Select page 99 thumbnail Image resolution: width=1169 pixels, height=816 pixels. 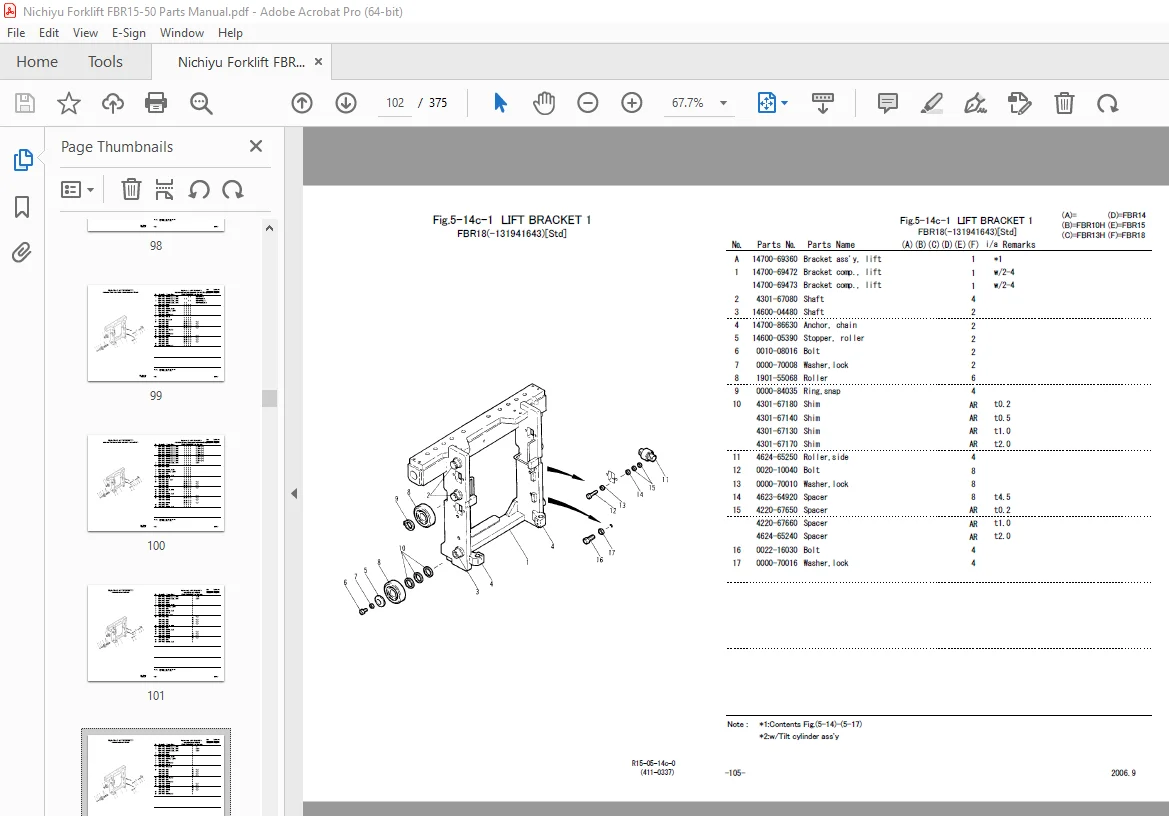point(156,333)
